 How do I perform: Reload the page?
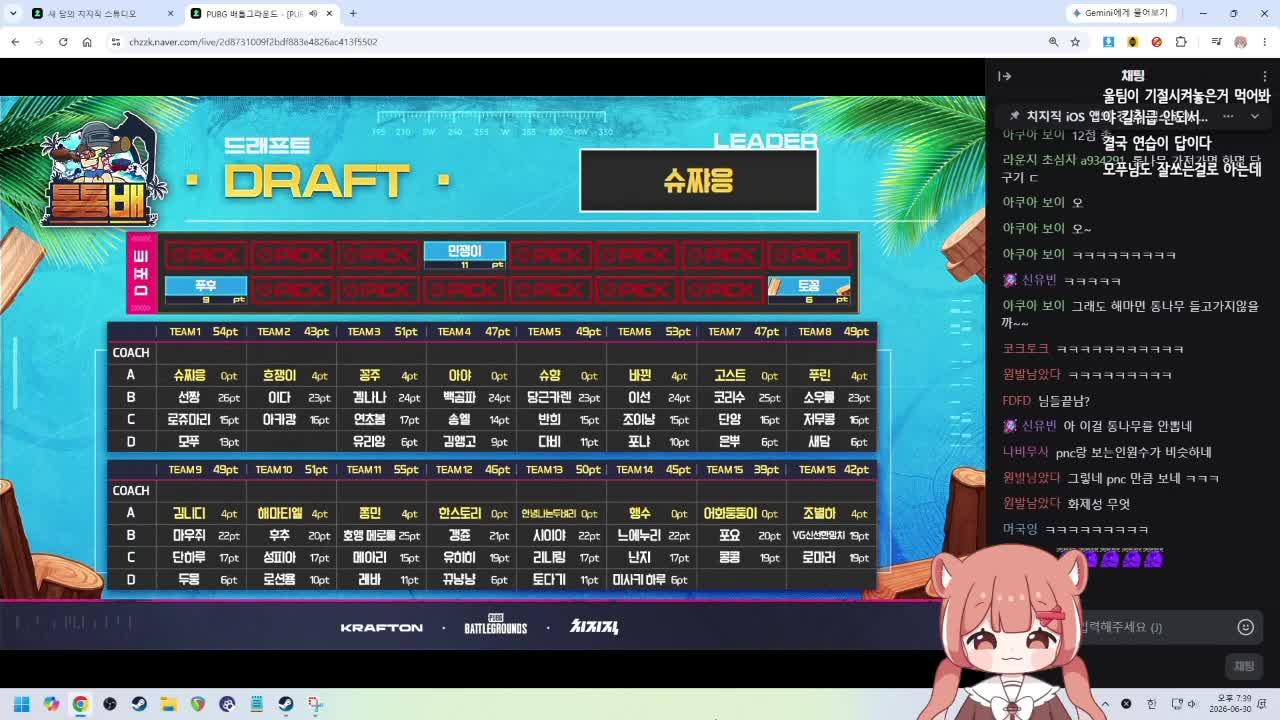(63, 42)
